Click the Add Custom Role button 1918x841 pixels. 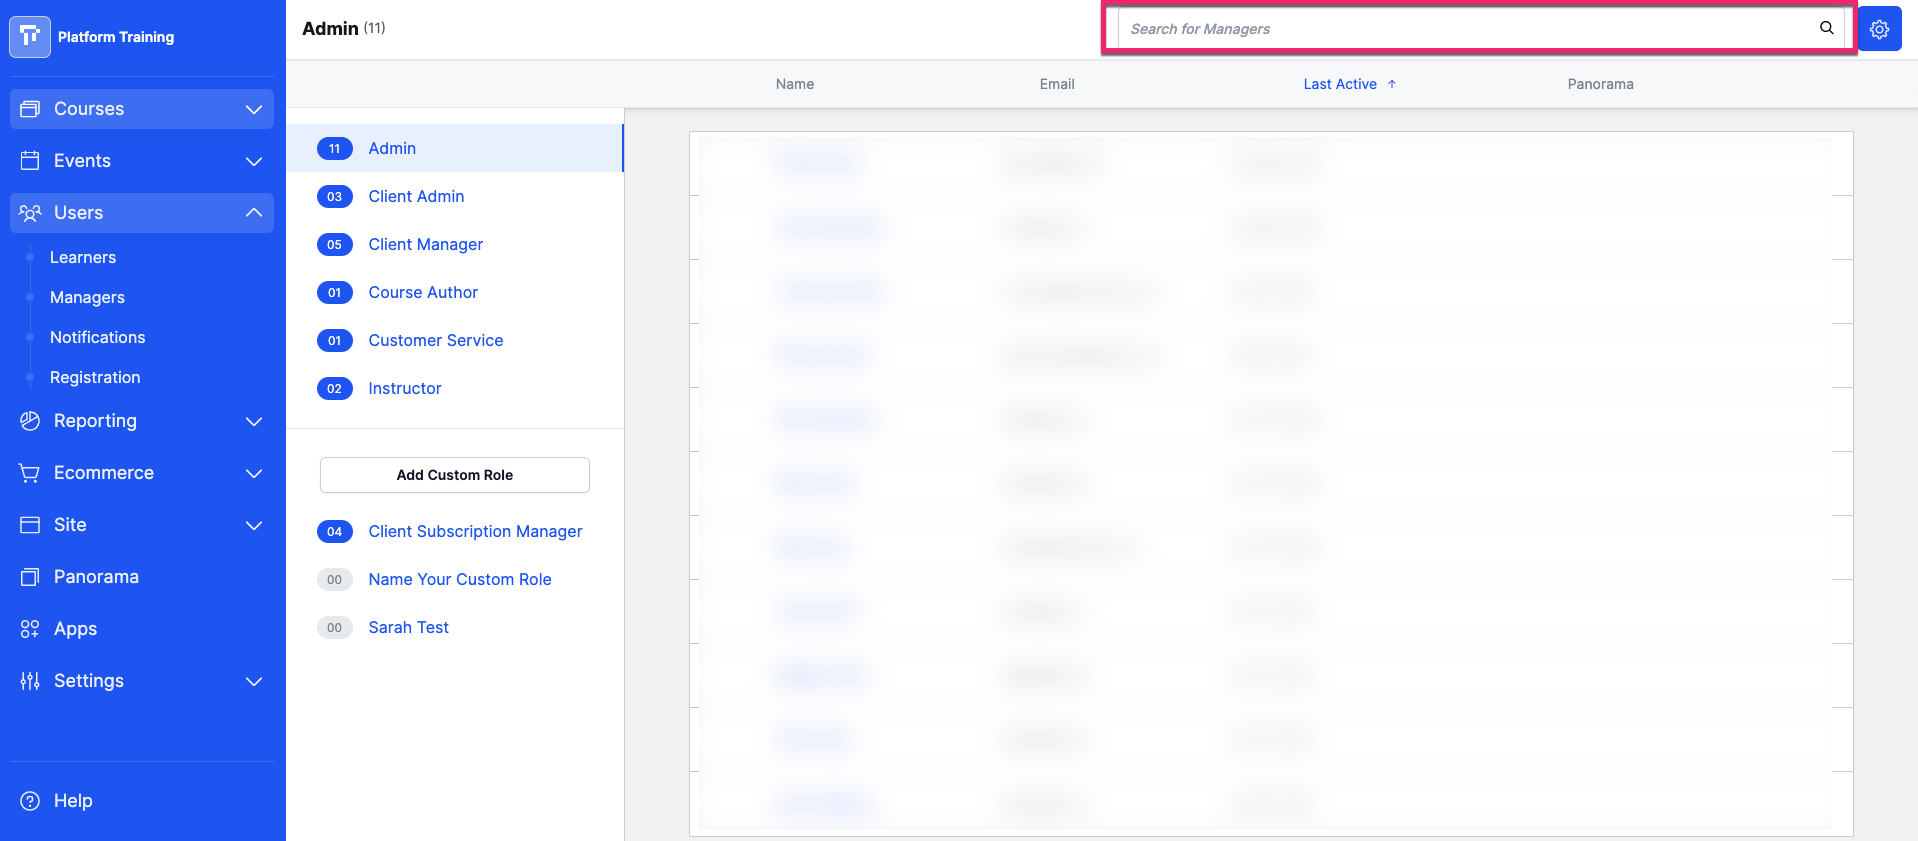455,475
